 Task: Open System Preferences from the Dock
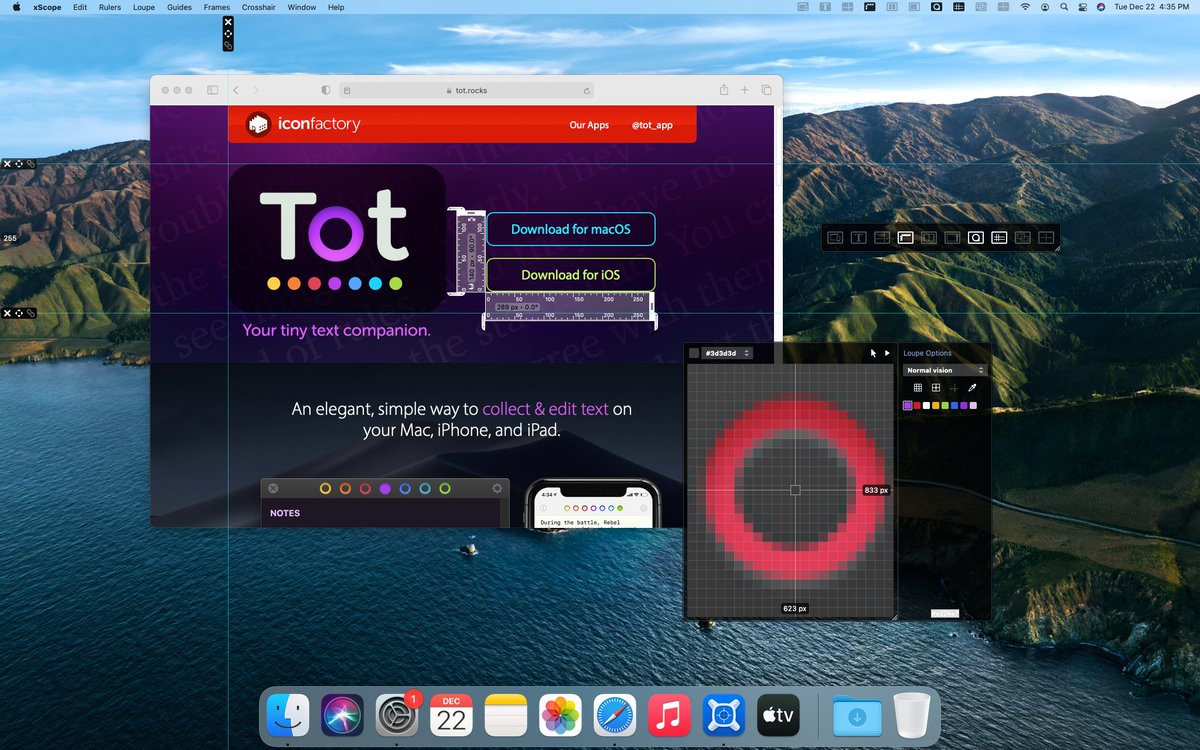[x=396, y=716]
